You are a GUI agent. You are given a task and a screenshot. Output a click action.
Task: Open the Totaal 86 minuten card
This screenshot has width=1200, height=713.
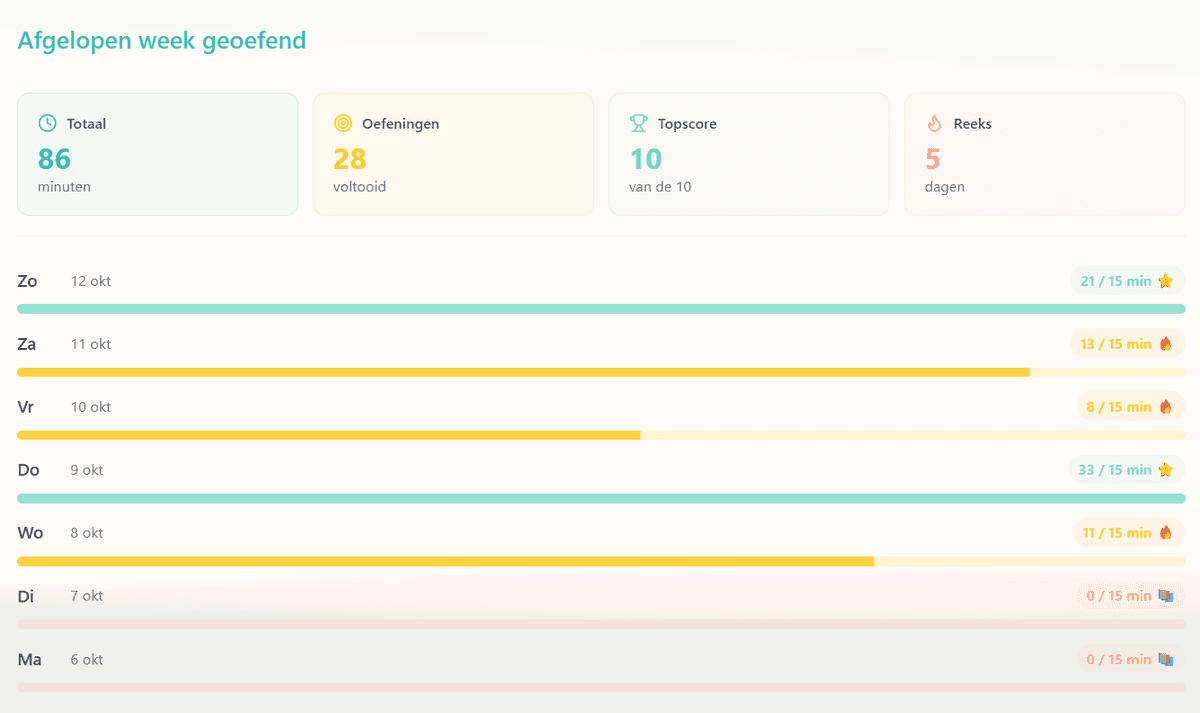tap(157, 154)
